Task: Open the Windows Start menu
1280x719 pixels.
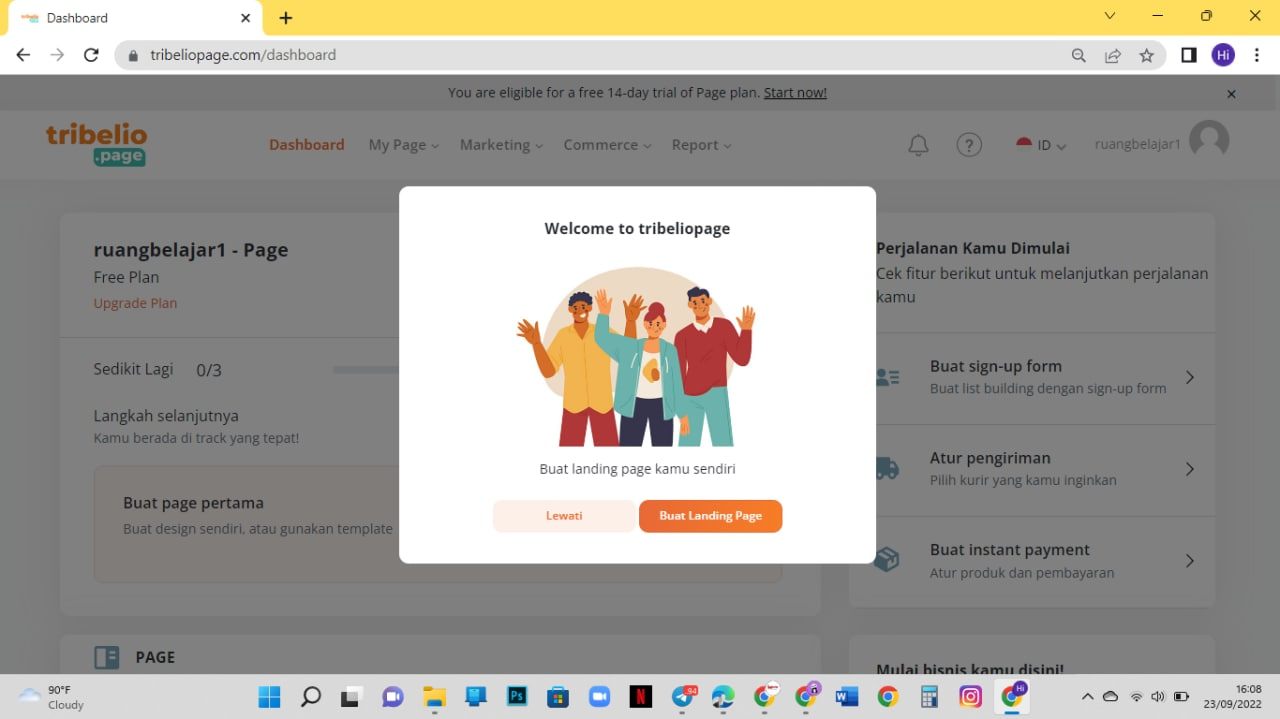Action: point(269,697)
